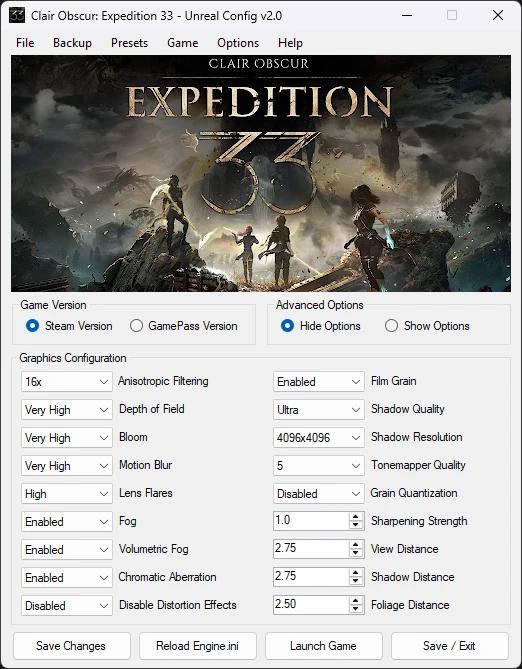Select Steam Version radio button
Image resolution: width=522 pixels, height=669 pixels.
[32, 326]
